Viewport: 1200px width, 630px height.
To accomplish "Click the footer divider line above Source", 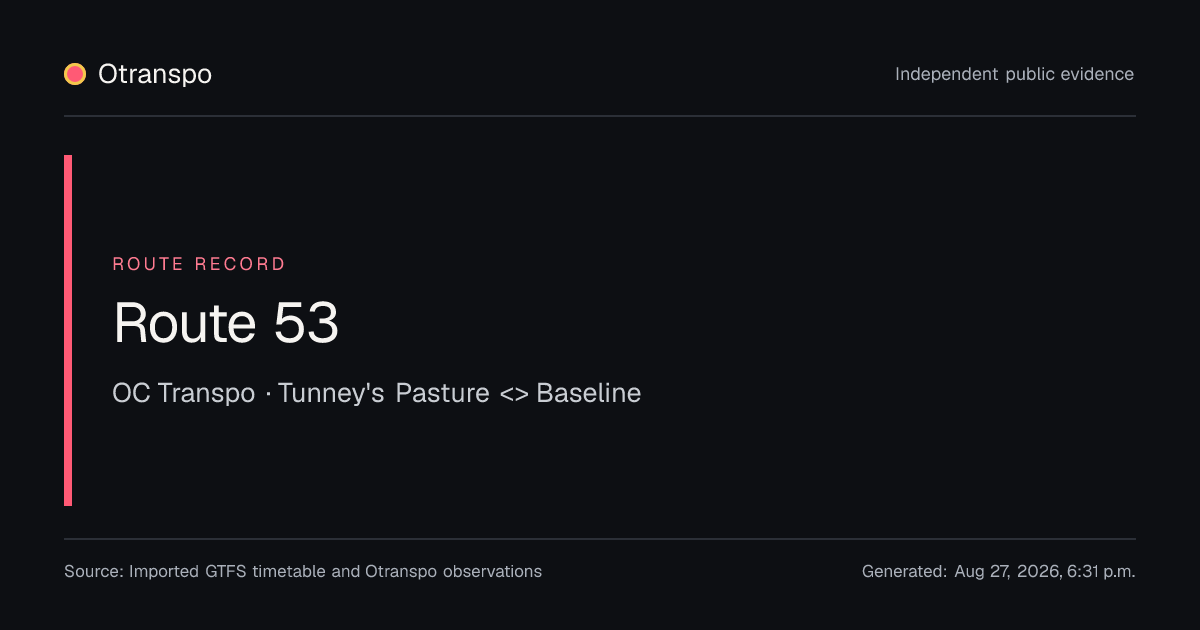I will (600, 539).
